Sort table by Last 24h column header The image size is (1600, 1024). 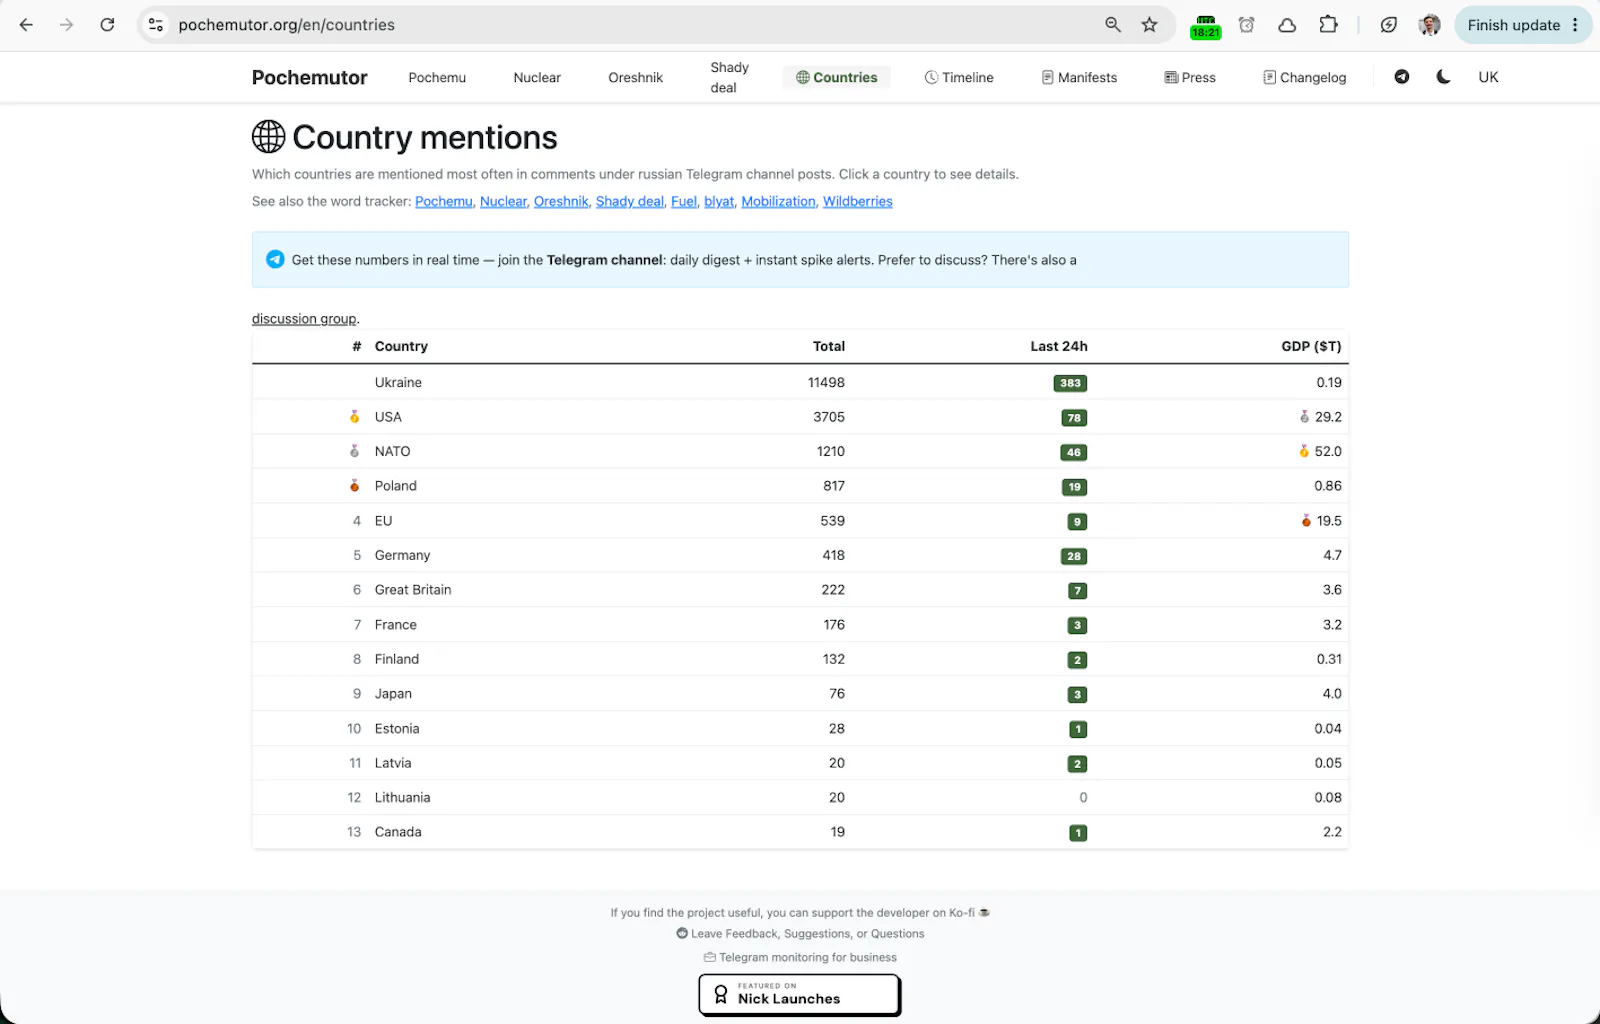pyautogui.click(x=1059, y=346)
